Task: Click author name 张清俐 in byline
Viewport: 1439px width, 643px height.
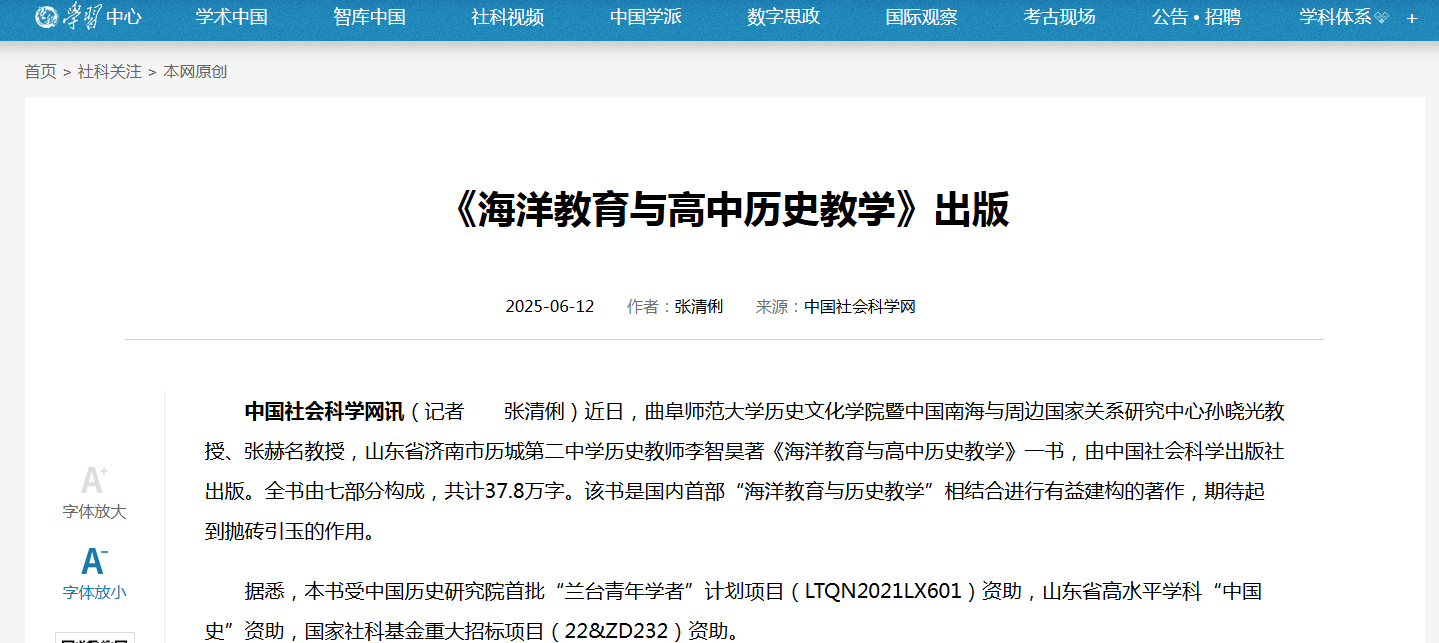Action: (699, 307)
